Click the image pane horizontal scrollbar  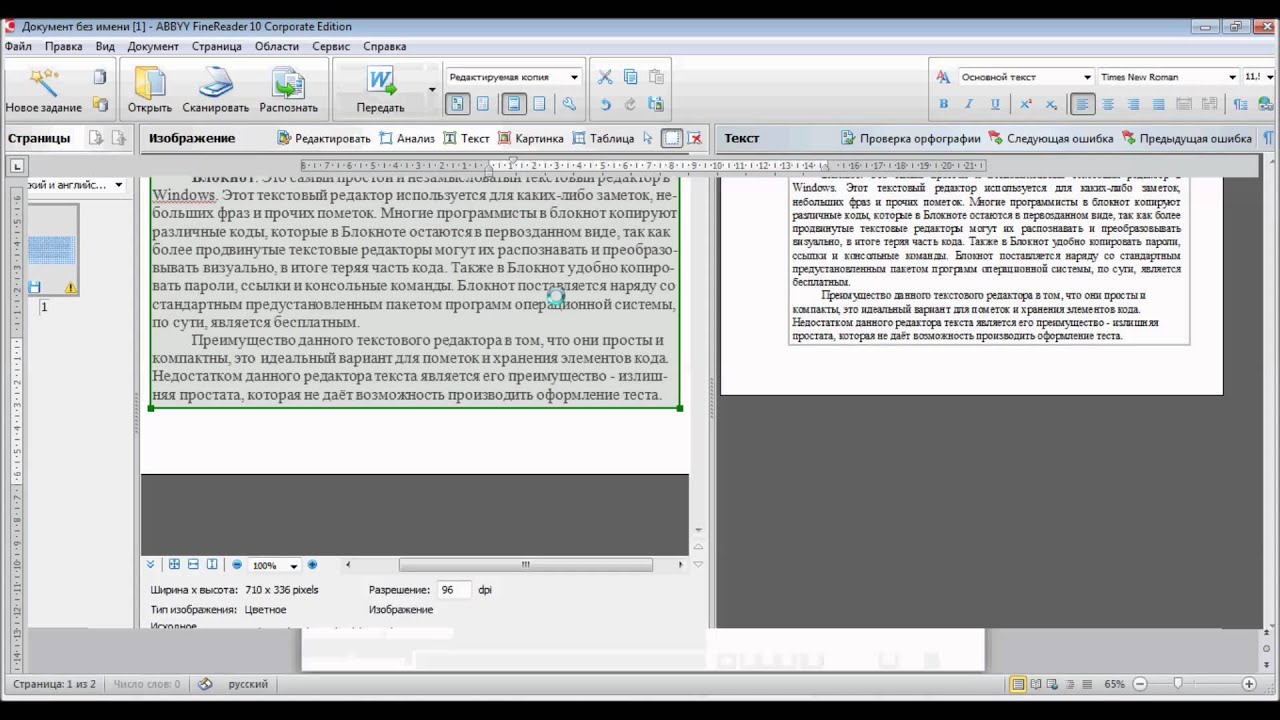(x=525, y=565)
